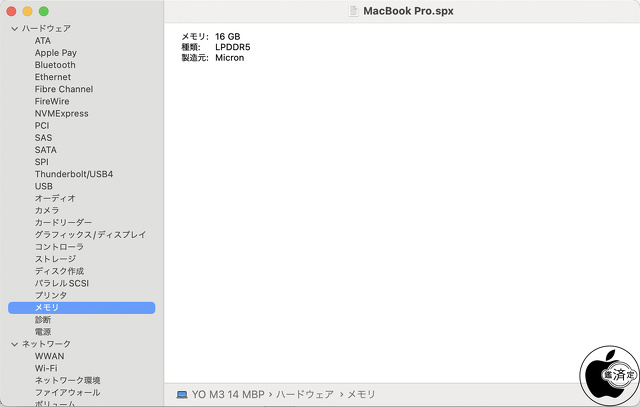Select ファイアウォール in the sidebar
This screenshot has height=407, width=640.
tap(67, 393)
